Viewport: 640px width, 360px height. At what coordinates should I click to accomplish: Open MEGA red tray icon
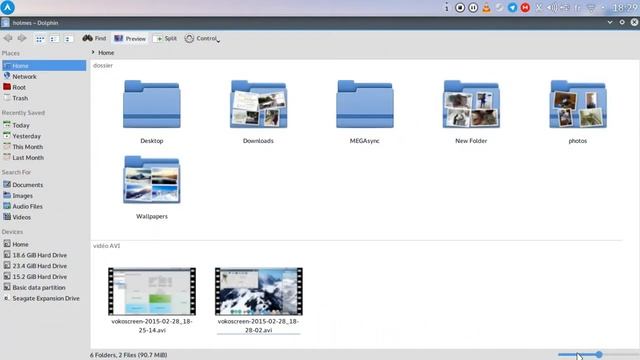tap(525, 7)
